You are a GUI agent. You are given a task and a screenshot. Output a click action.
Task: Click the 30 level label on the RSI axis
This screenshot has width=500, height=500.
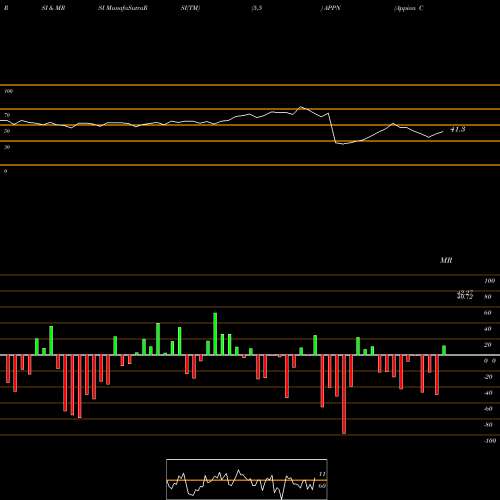(x=7, y=147)
